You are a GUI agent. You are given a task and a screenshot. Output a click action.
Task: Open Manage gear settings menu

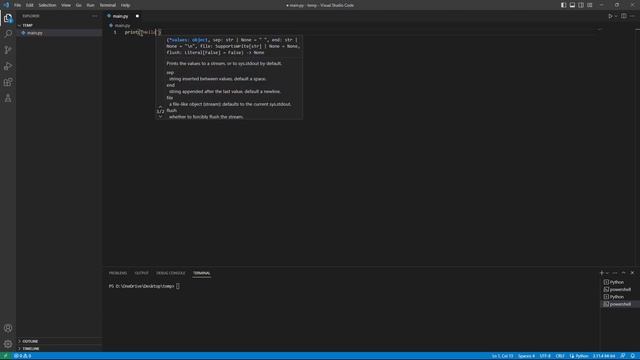[8, 344]
